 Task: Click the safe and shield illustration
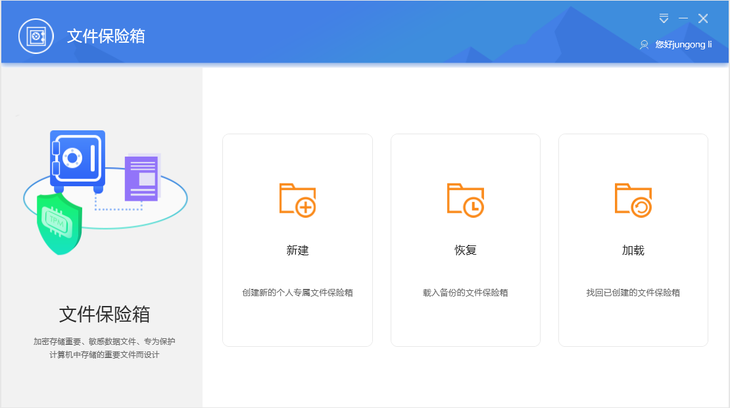pos(105,192)
